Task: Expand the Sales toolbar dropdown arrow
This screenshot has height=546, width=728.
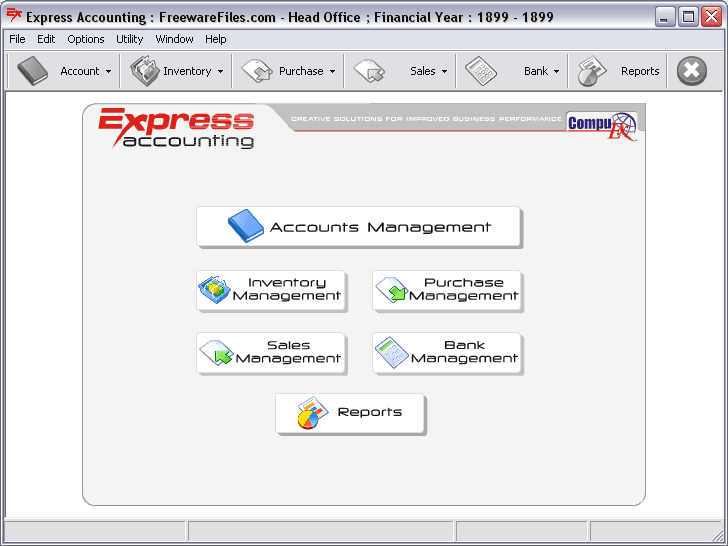Action: 444,72
